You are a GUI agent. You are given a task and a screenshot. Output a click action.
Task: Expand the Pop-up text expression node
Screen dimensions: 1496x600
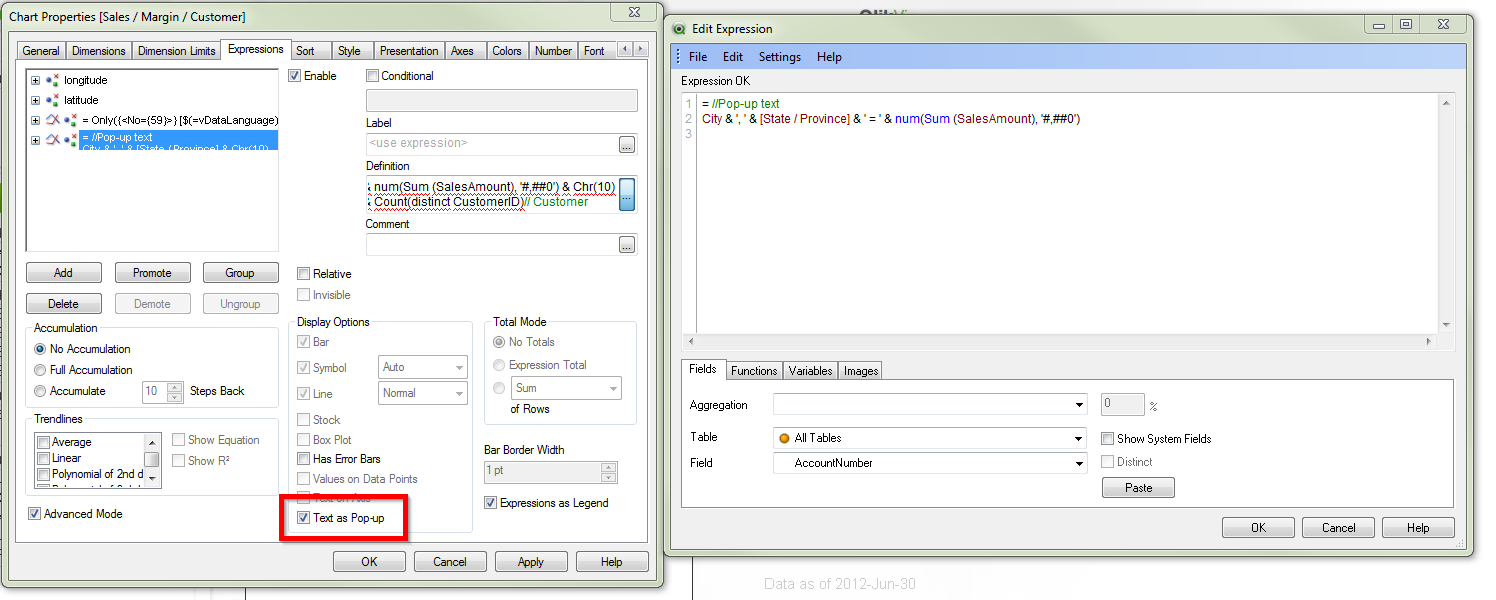[x=36, y=140]
